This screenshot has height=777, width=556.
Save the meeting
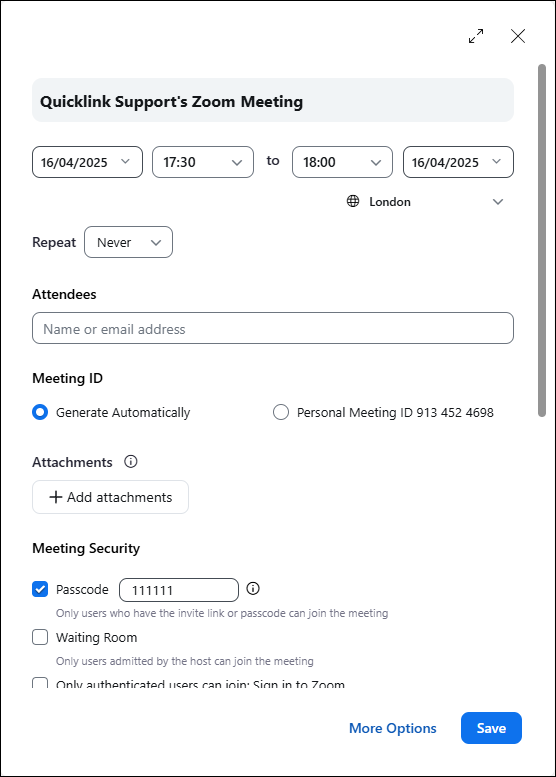pos(491,728)
